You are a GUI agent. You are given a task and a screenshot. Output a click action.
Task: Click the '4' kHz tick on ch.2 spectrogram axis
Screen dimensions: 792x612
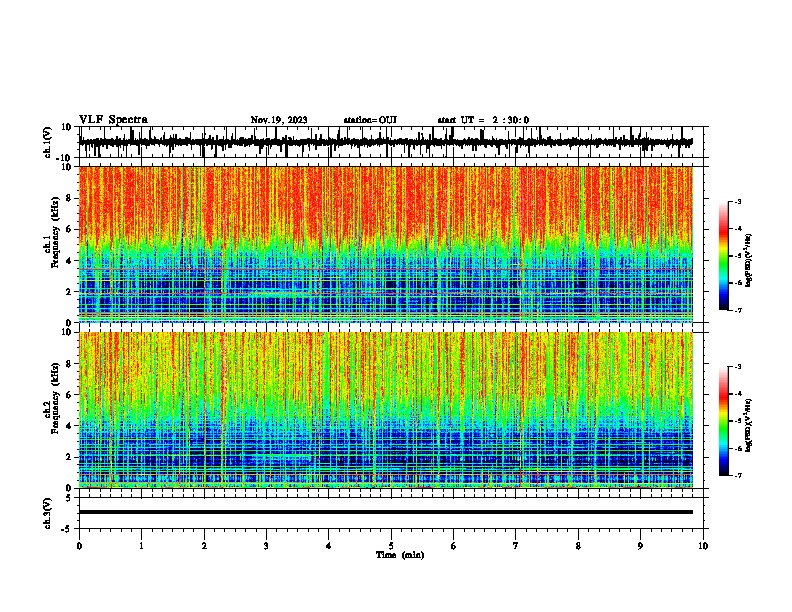[70, 426]
